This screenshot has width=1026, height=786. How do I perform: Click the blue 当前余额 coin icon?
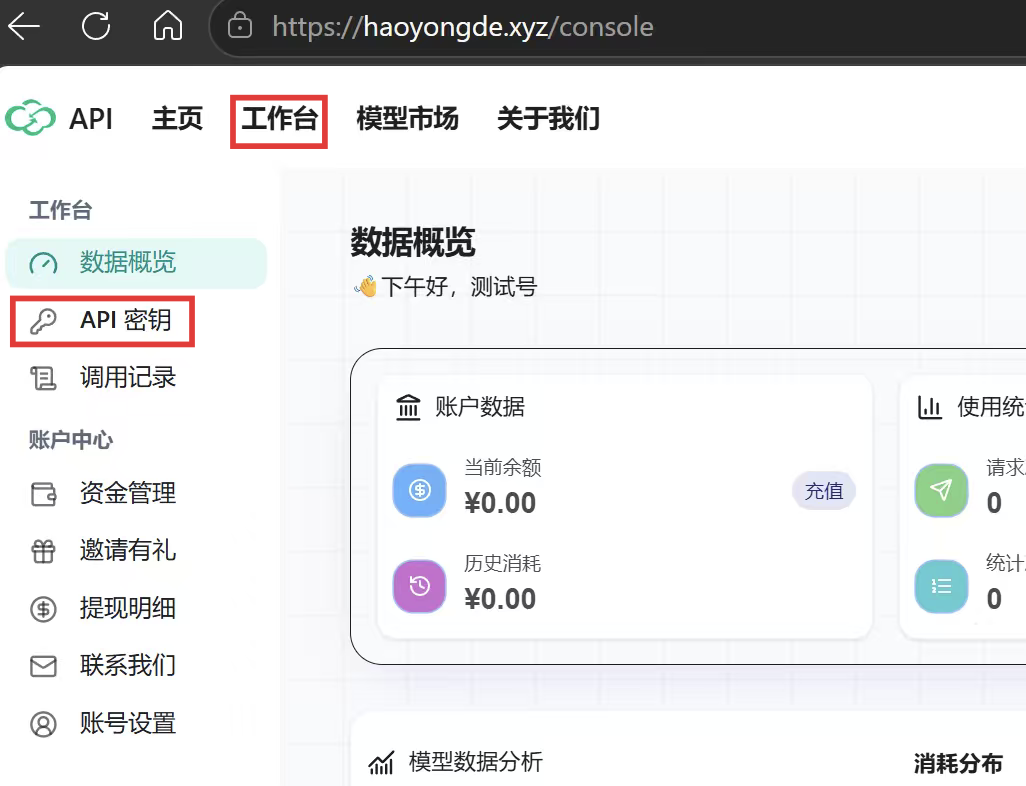coord(419,490)
